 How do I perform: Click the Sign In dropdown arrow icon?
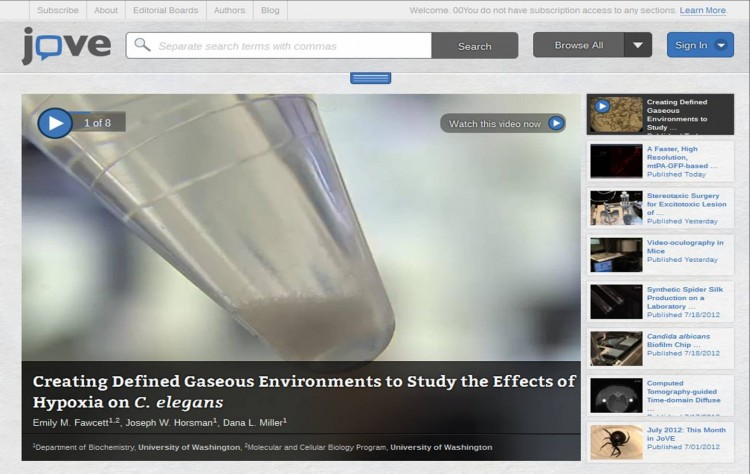[x=721, y=45]
